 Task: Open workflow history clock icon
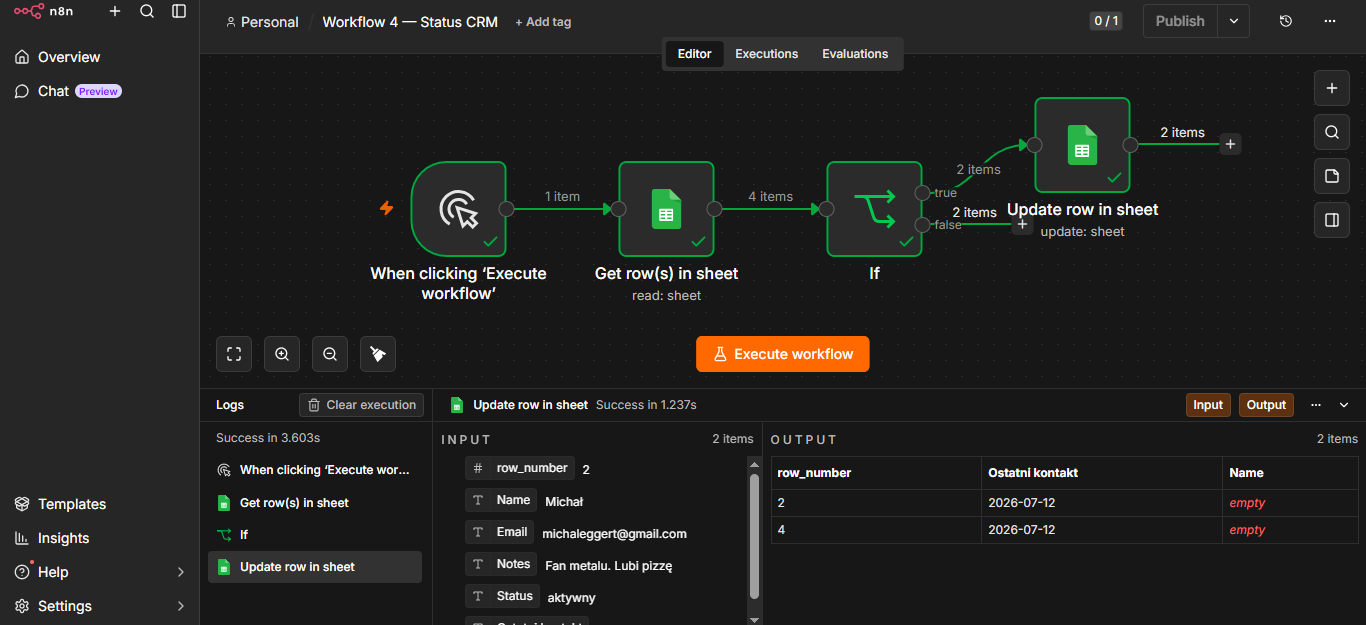1286,21
